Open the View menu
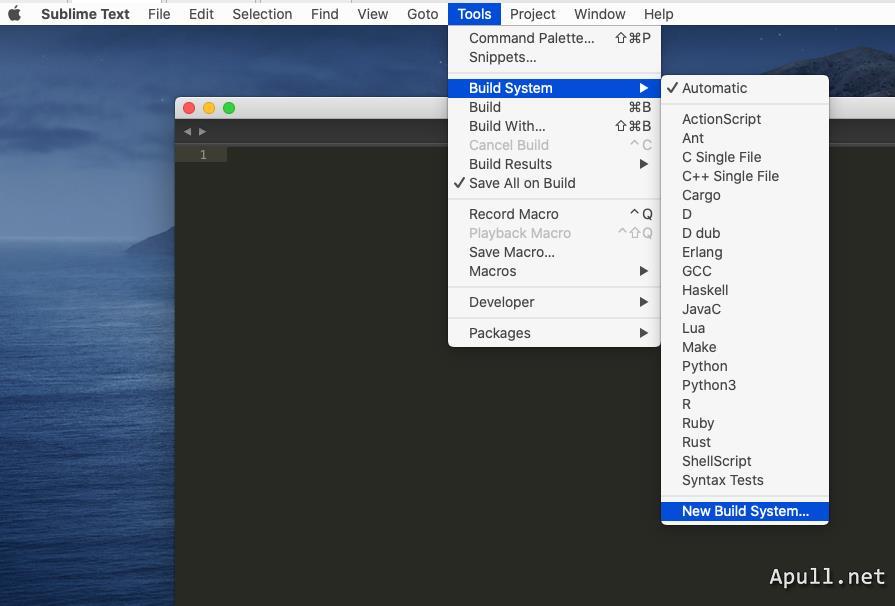This screenshot has width=895, height=606. [373, 14]
